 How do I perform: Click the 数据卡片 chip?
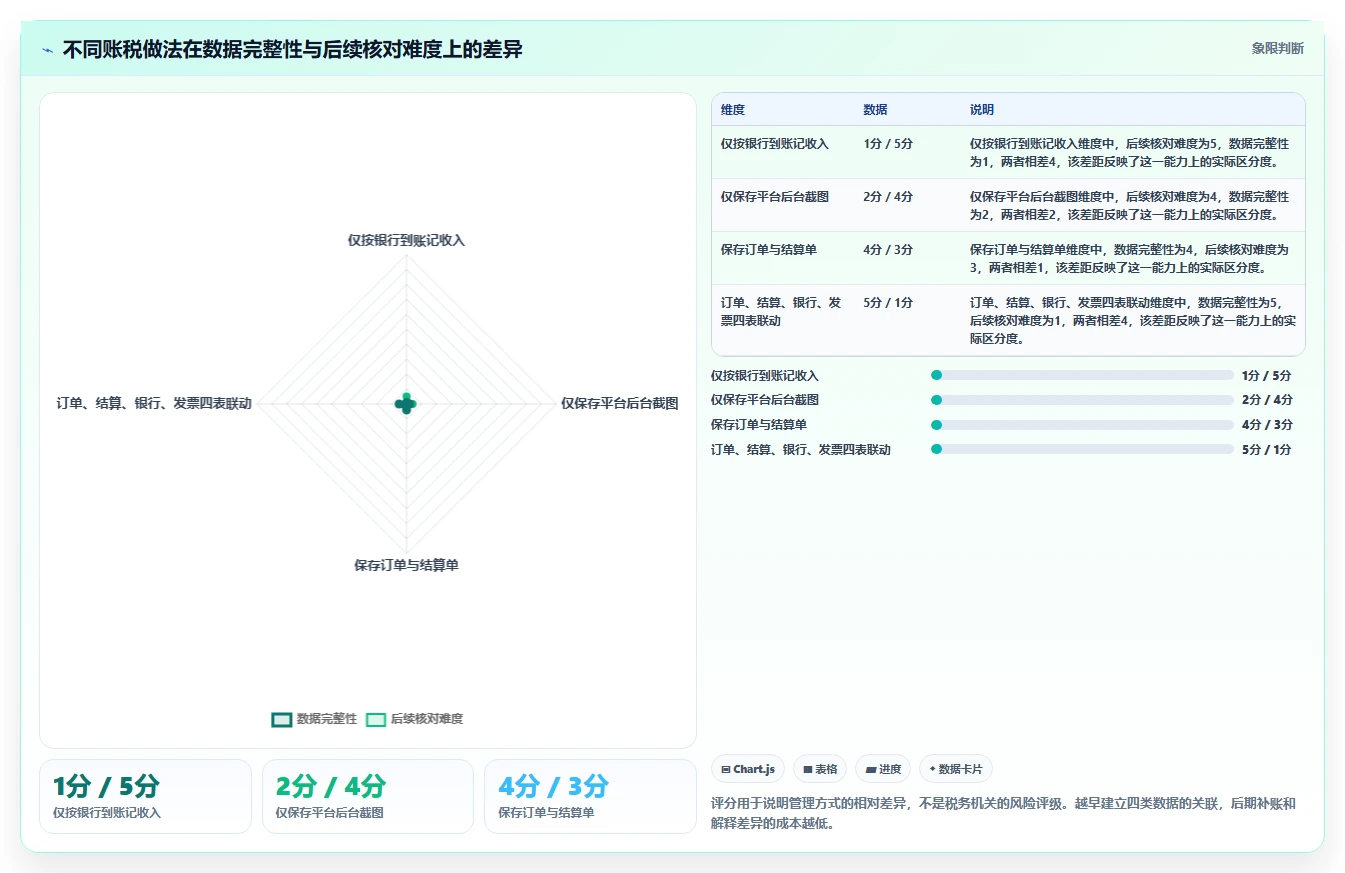956,769
